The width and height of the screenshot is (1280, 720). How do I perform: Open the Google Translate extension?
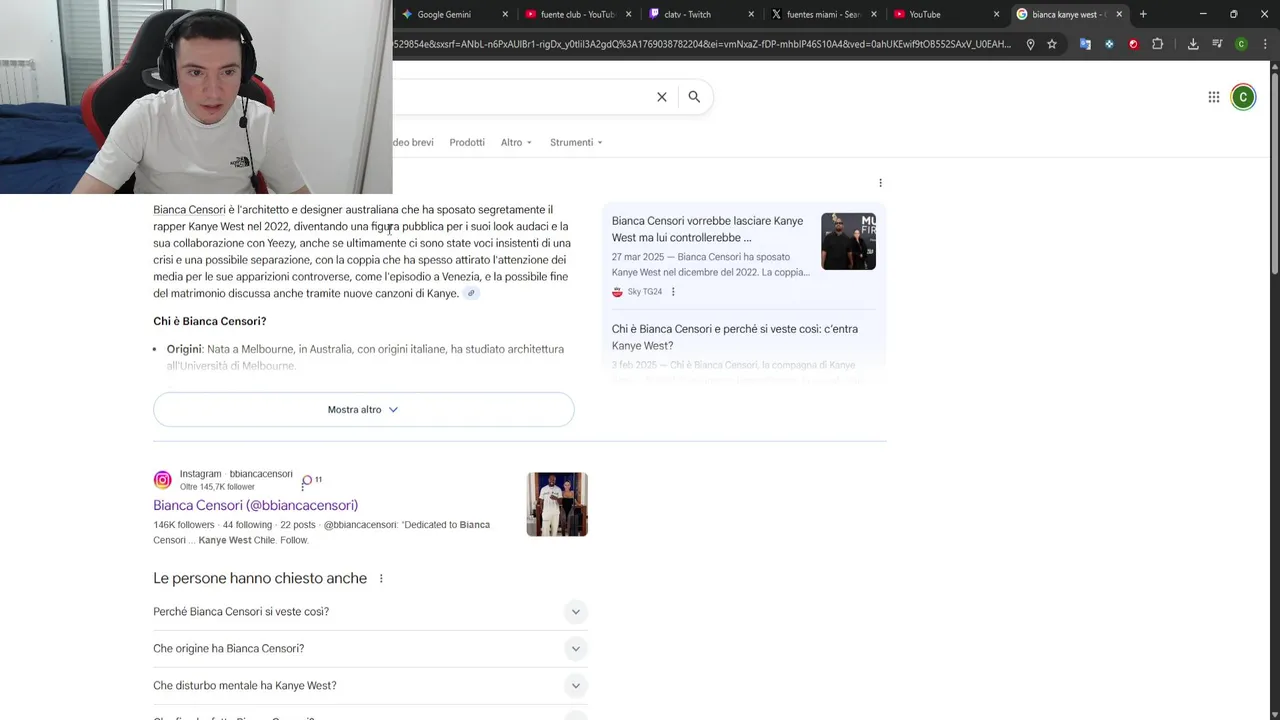[1085, 44]
